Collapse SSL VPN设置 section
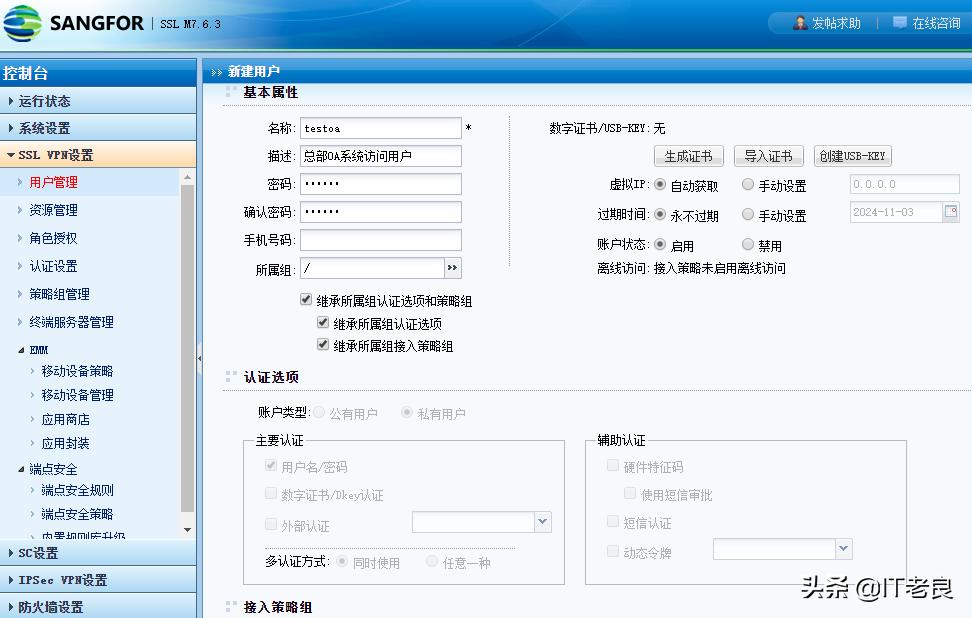The width and height of the screenshot is (972, 618). click(x=98, y=155)
